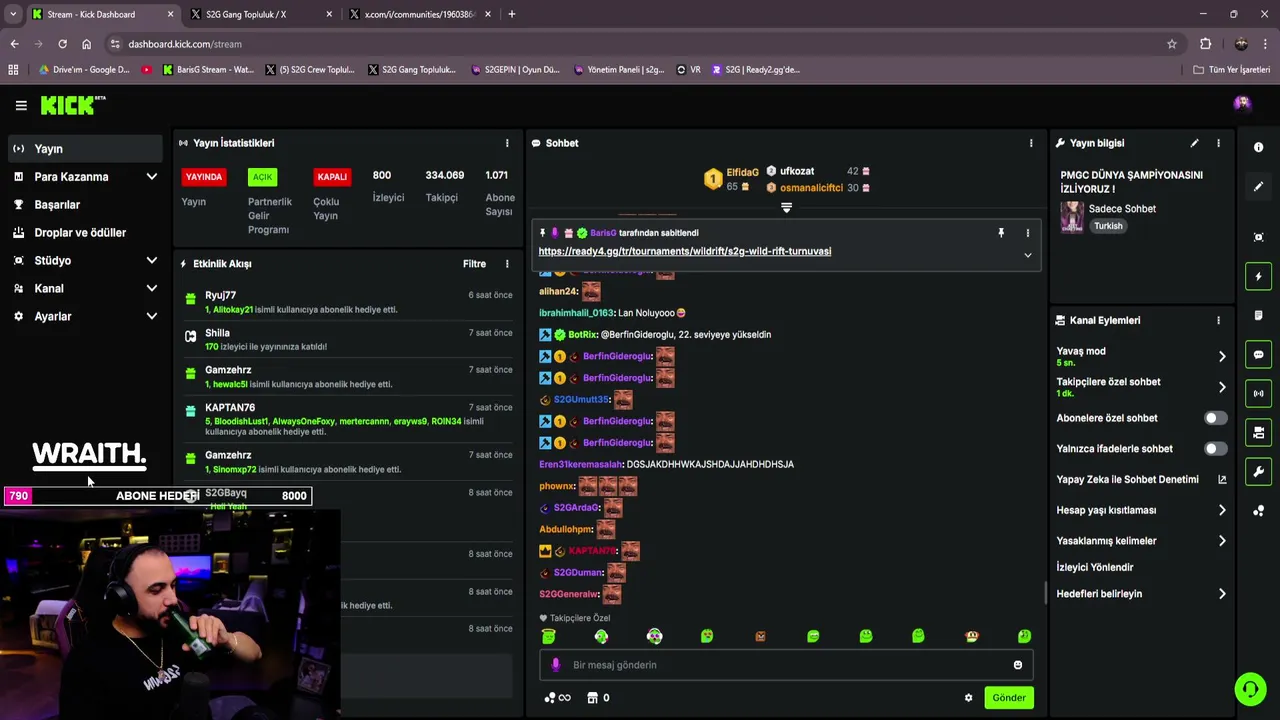Open the hamburger menu beside the Kick logo
This screenshot has width=1280, height=720.
21,105
